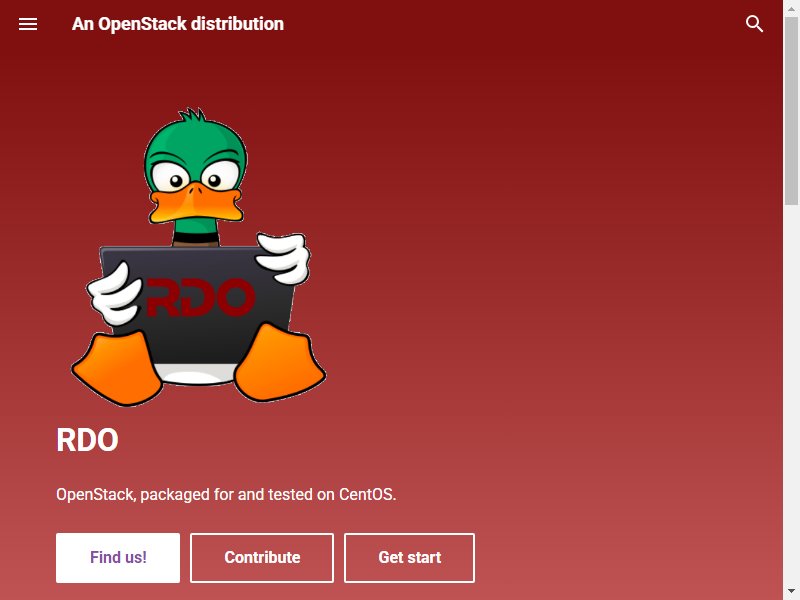
Task: Open the hamburger navigation menu
Action: [28, 24]
